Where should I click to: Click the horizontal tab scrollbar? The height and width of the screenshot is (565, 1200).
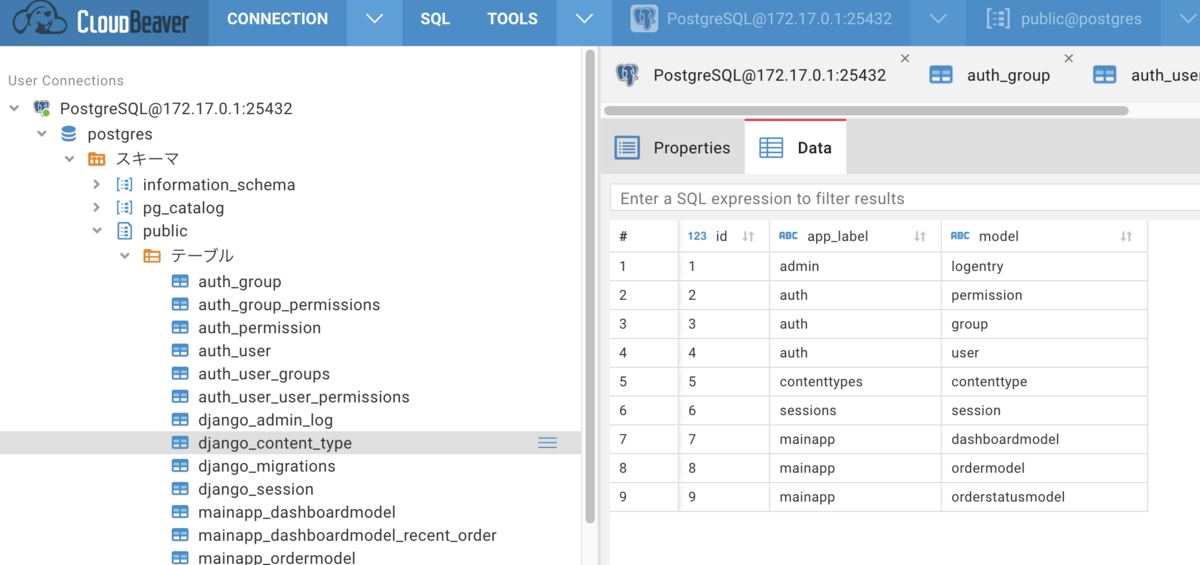866,110
